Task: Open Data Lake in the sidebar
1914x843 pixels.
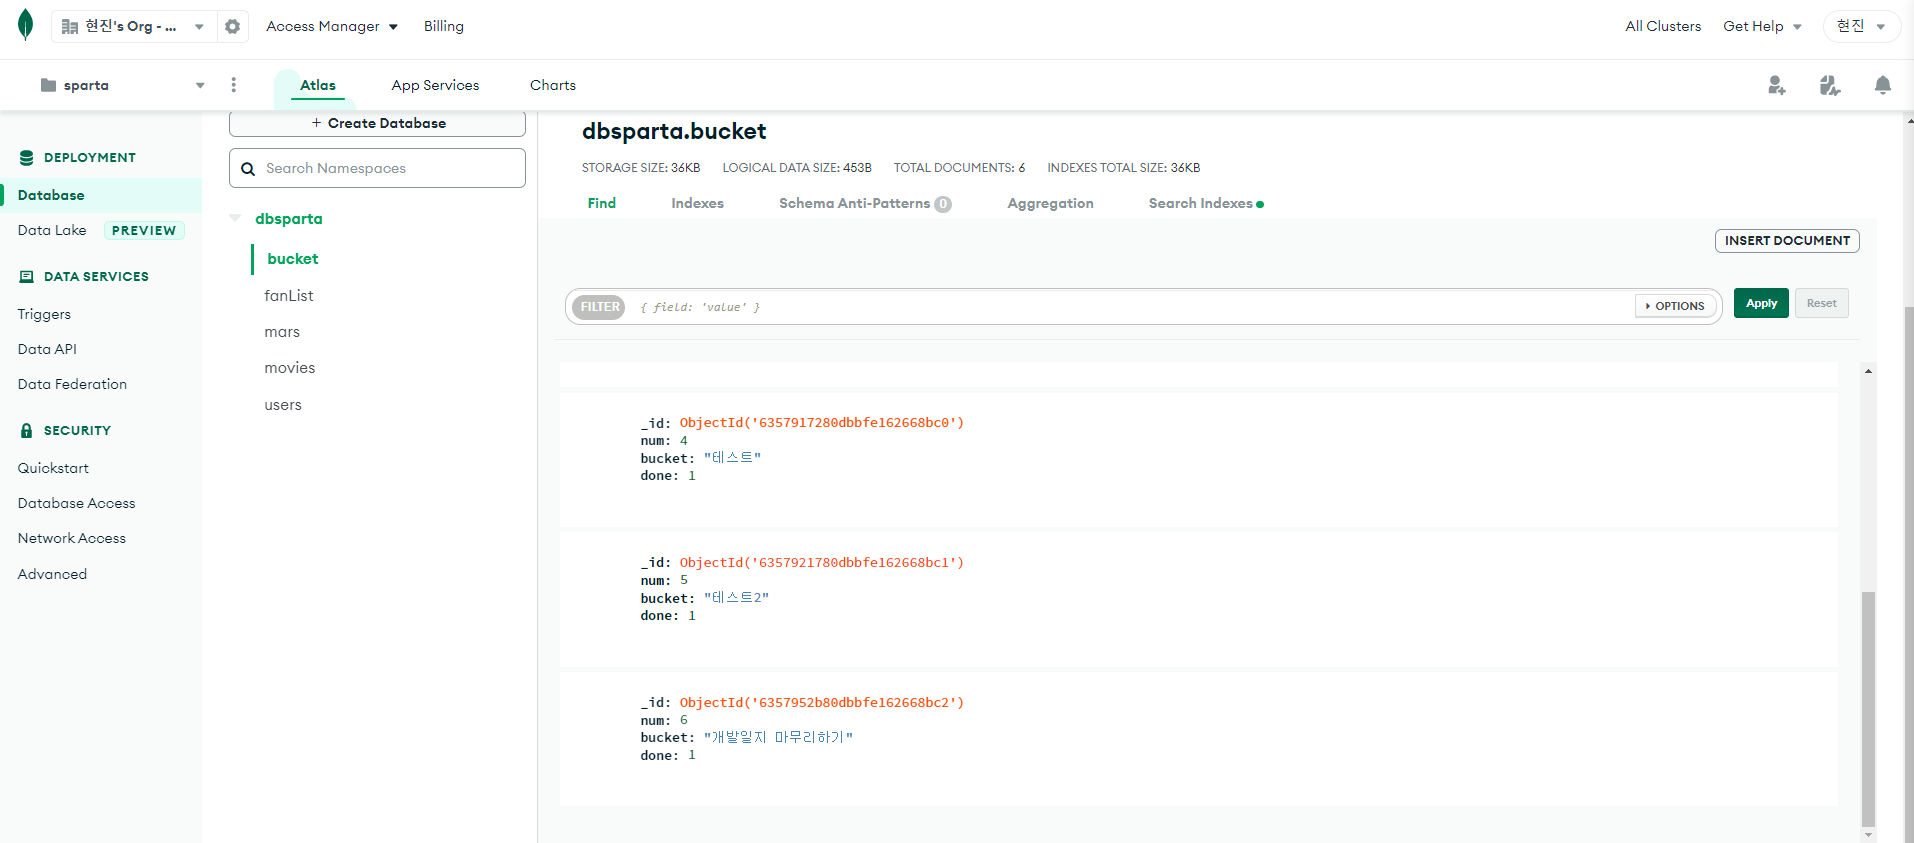Action: click(52, 230)
